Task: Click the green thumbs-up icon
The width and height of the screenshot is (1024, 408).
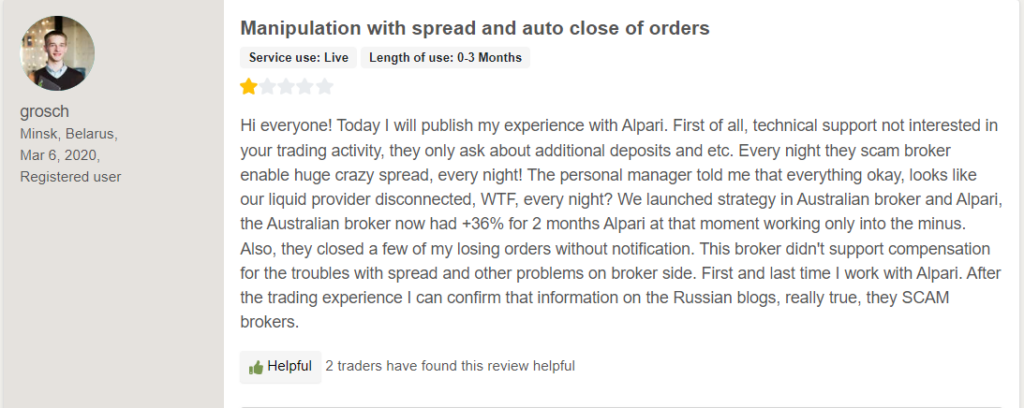Action: click(x=256, y=368)
